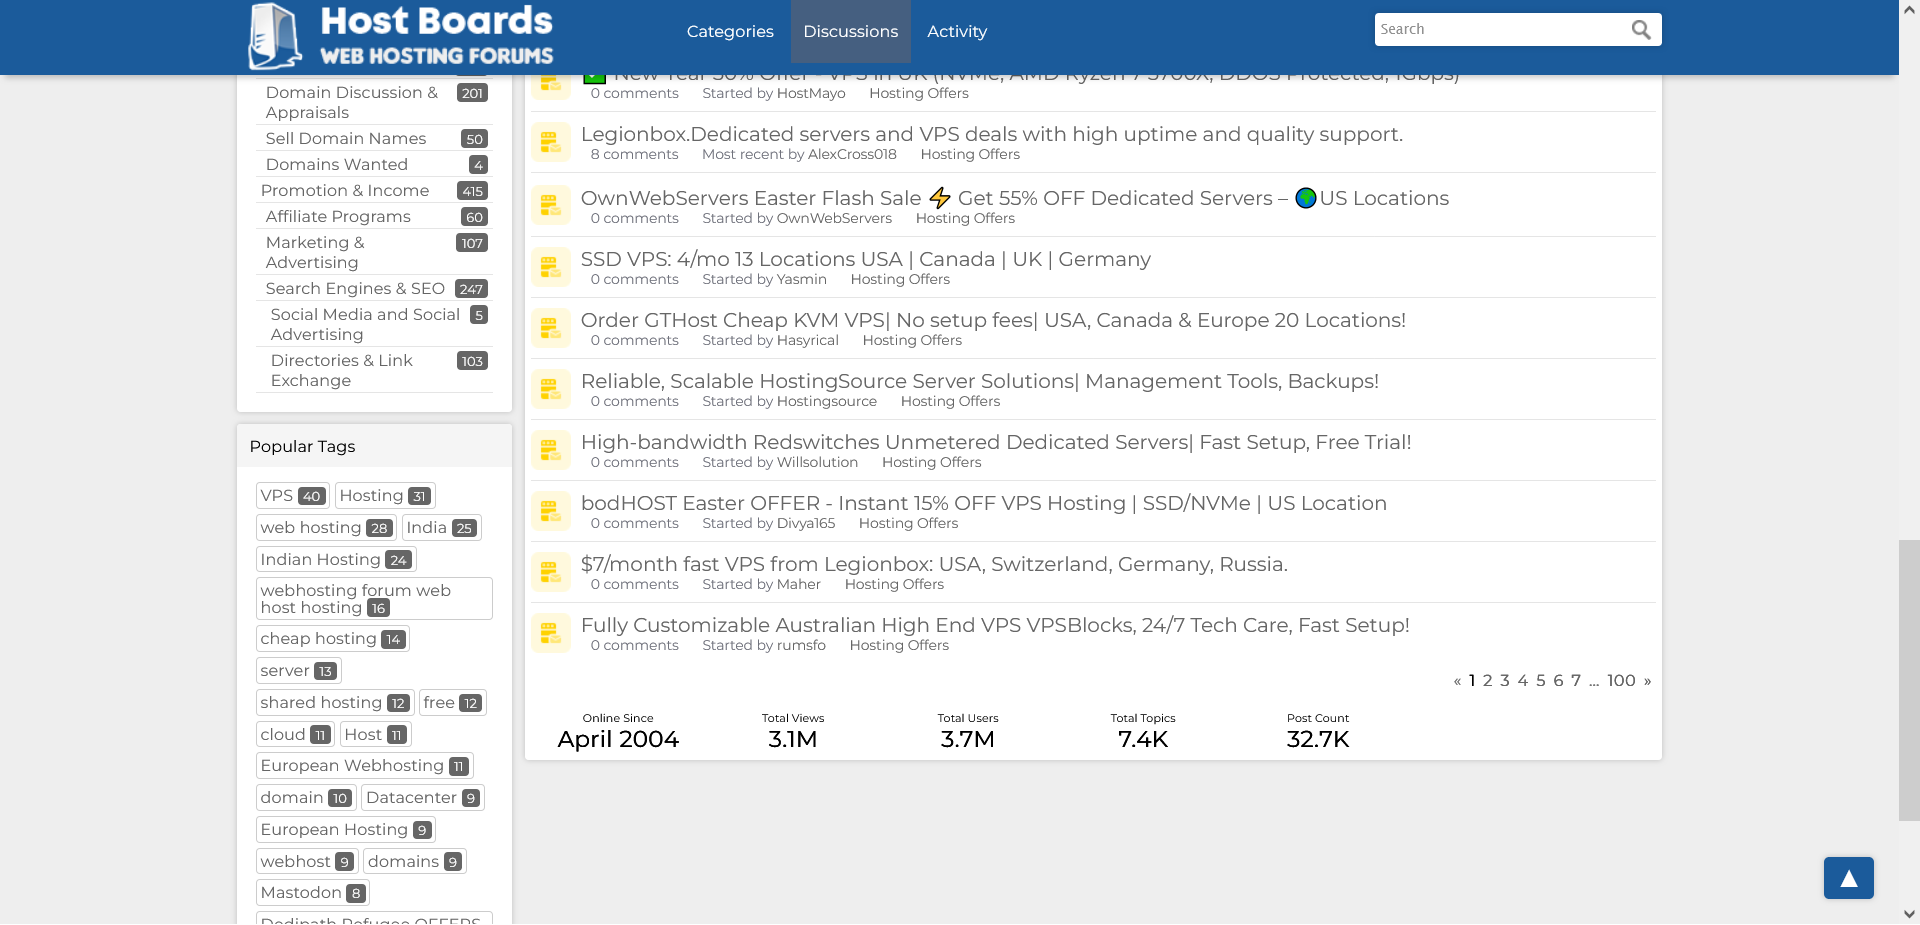This screenshot has width=1920, height=925.
Task: Click the page vertical scrollbar thumb
Action: [x=1909, y=680]
